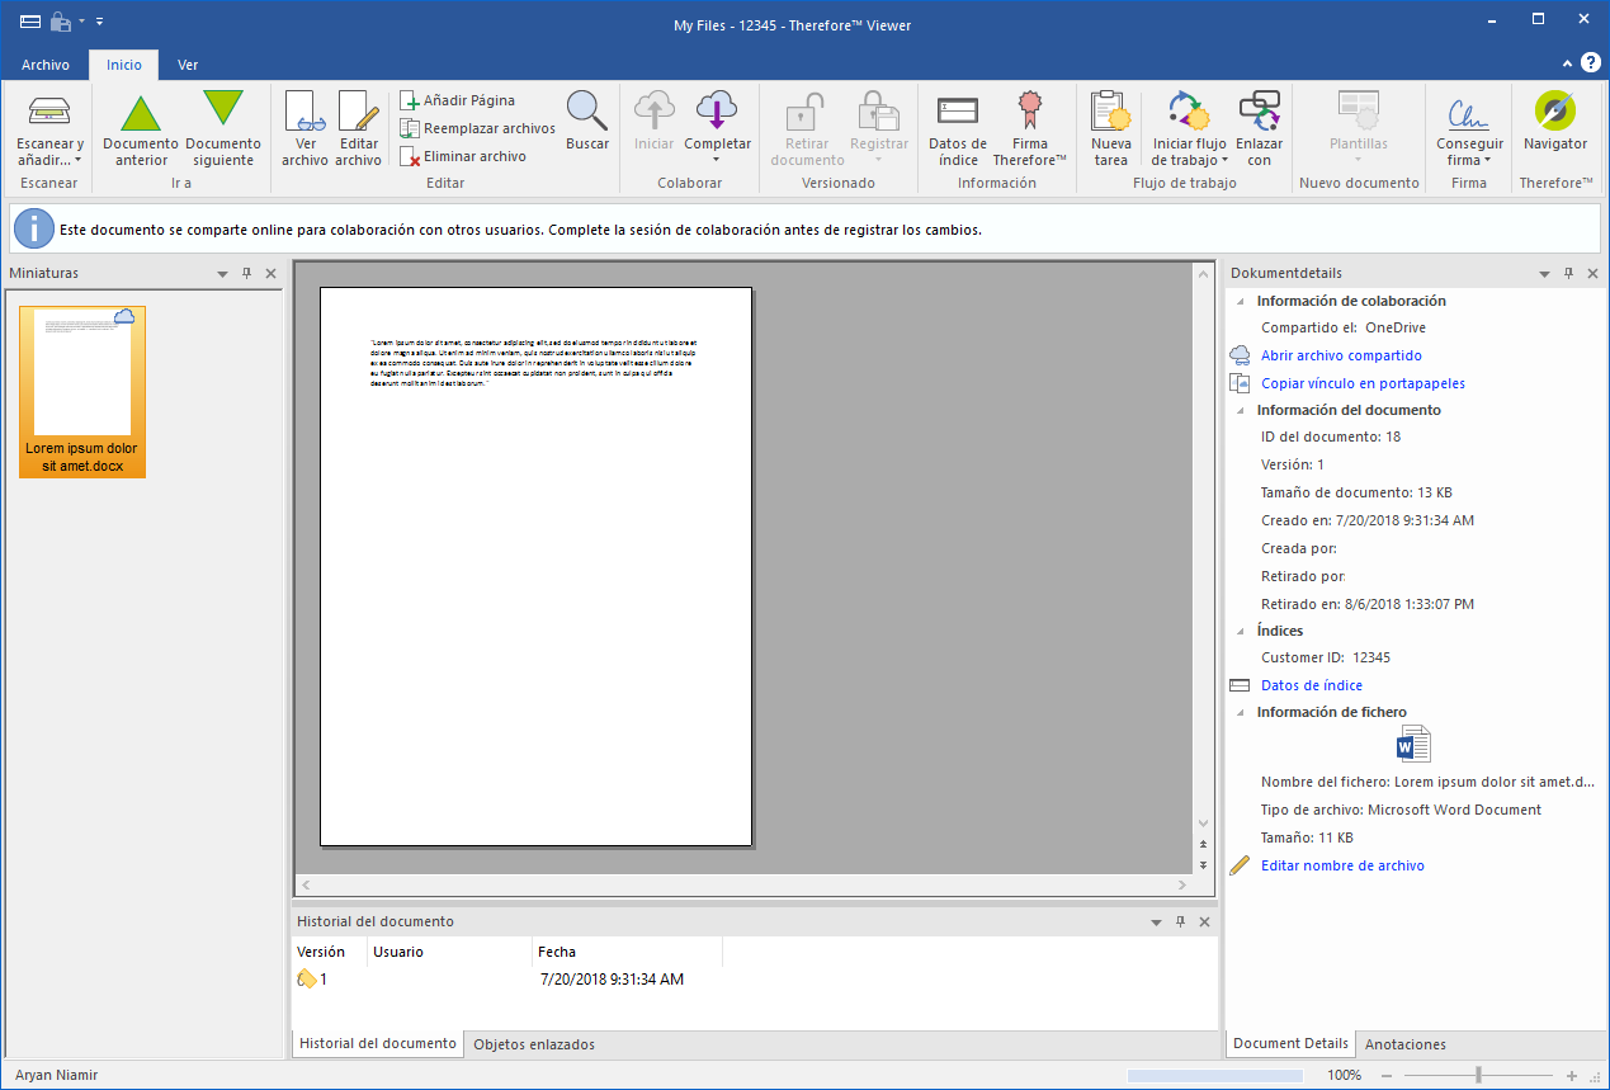Click the document page preview

tap(536, 567)
